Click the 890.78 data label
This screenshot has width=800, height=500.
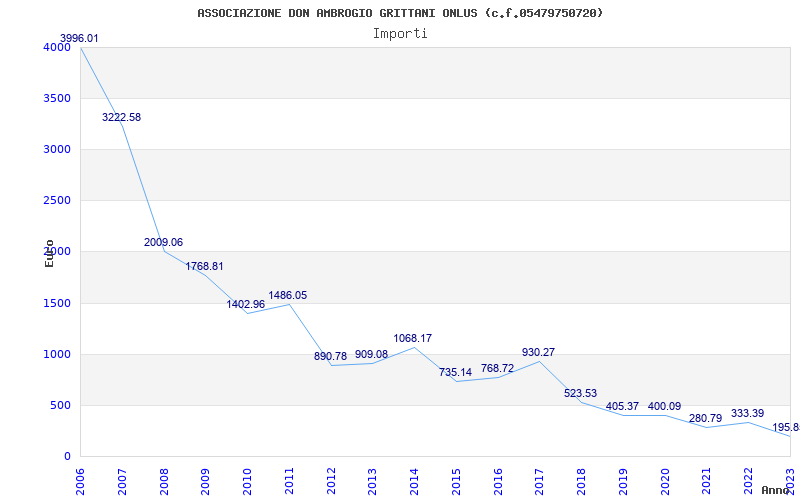pos(330,357)
